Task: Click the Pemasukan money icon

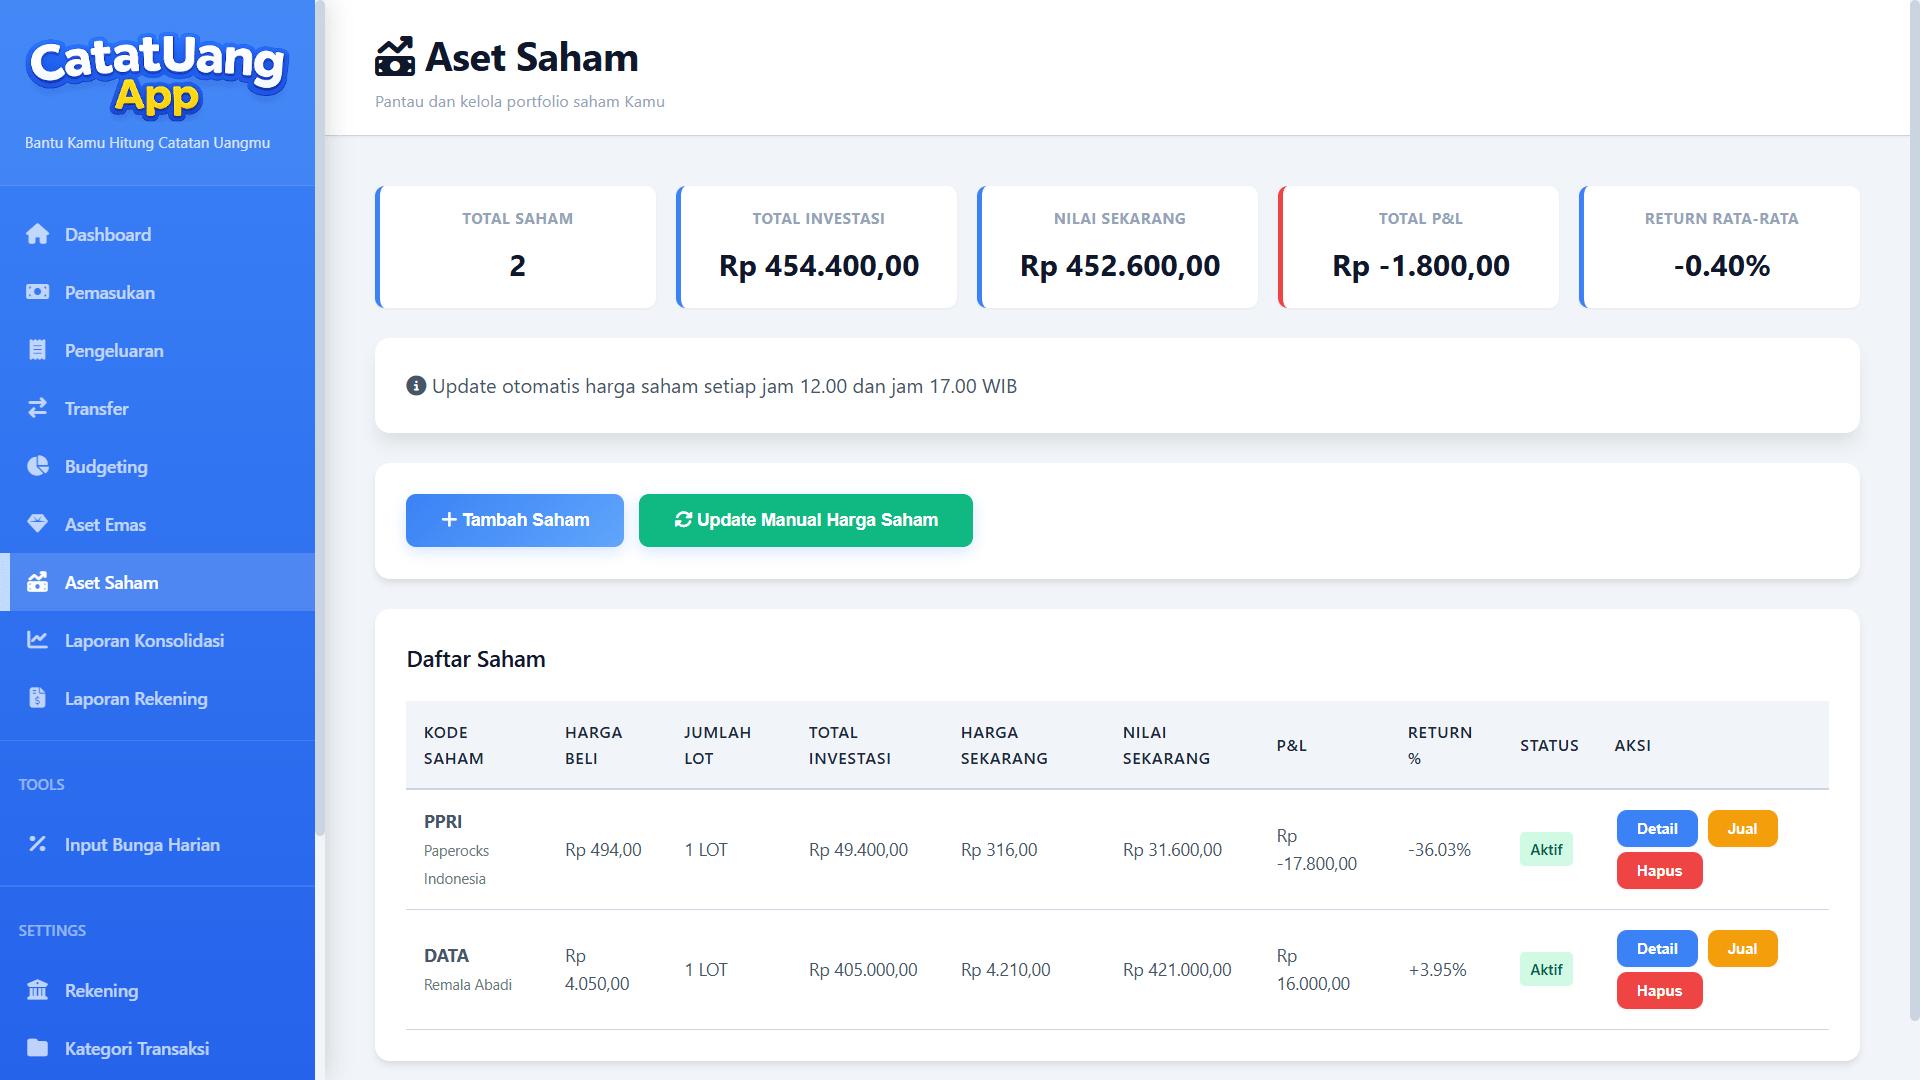Action: click(38, 292)
